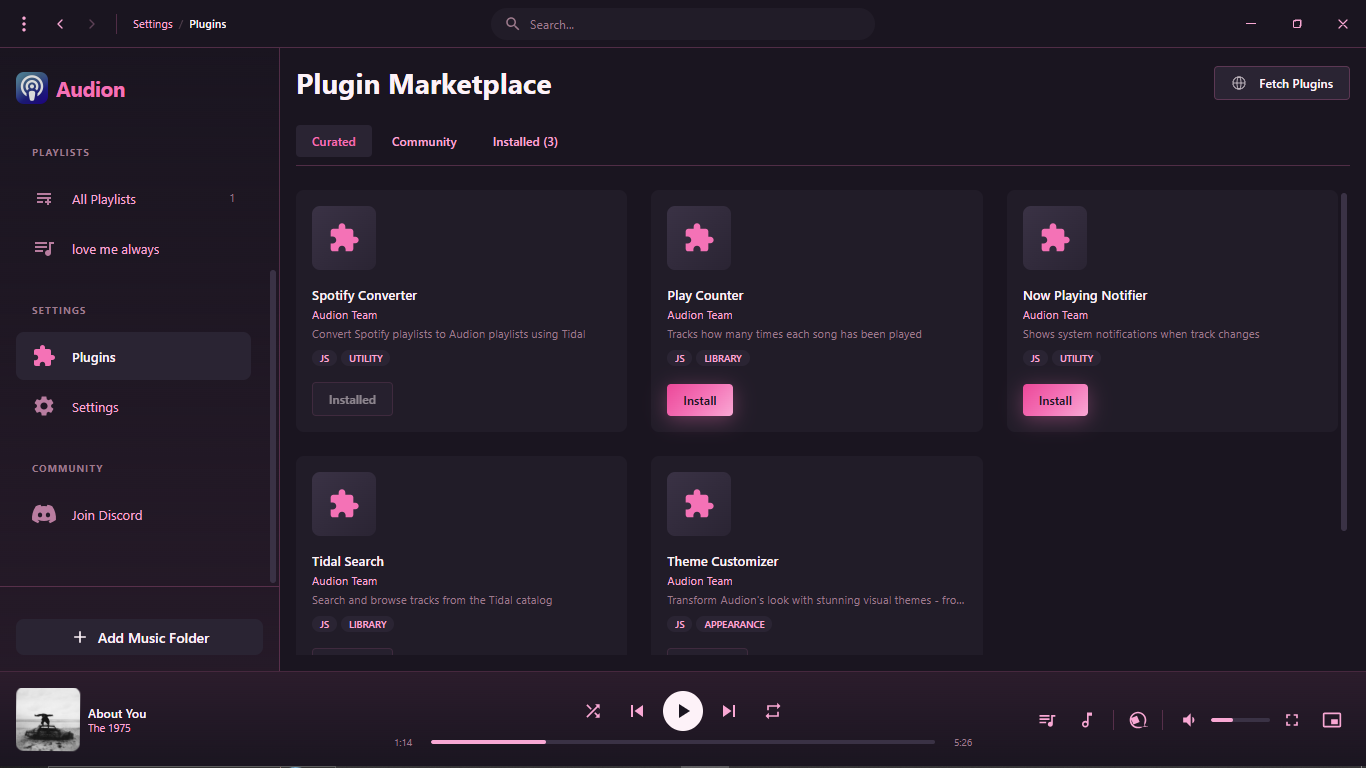Click the total duration 5:26
The image size is (1366, 768).
coord(963,743)
